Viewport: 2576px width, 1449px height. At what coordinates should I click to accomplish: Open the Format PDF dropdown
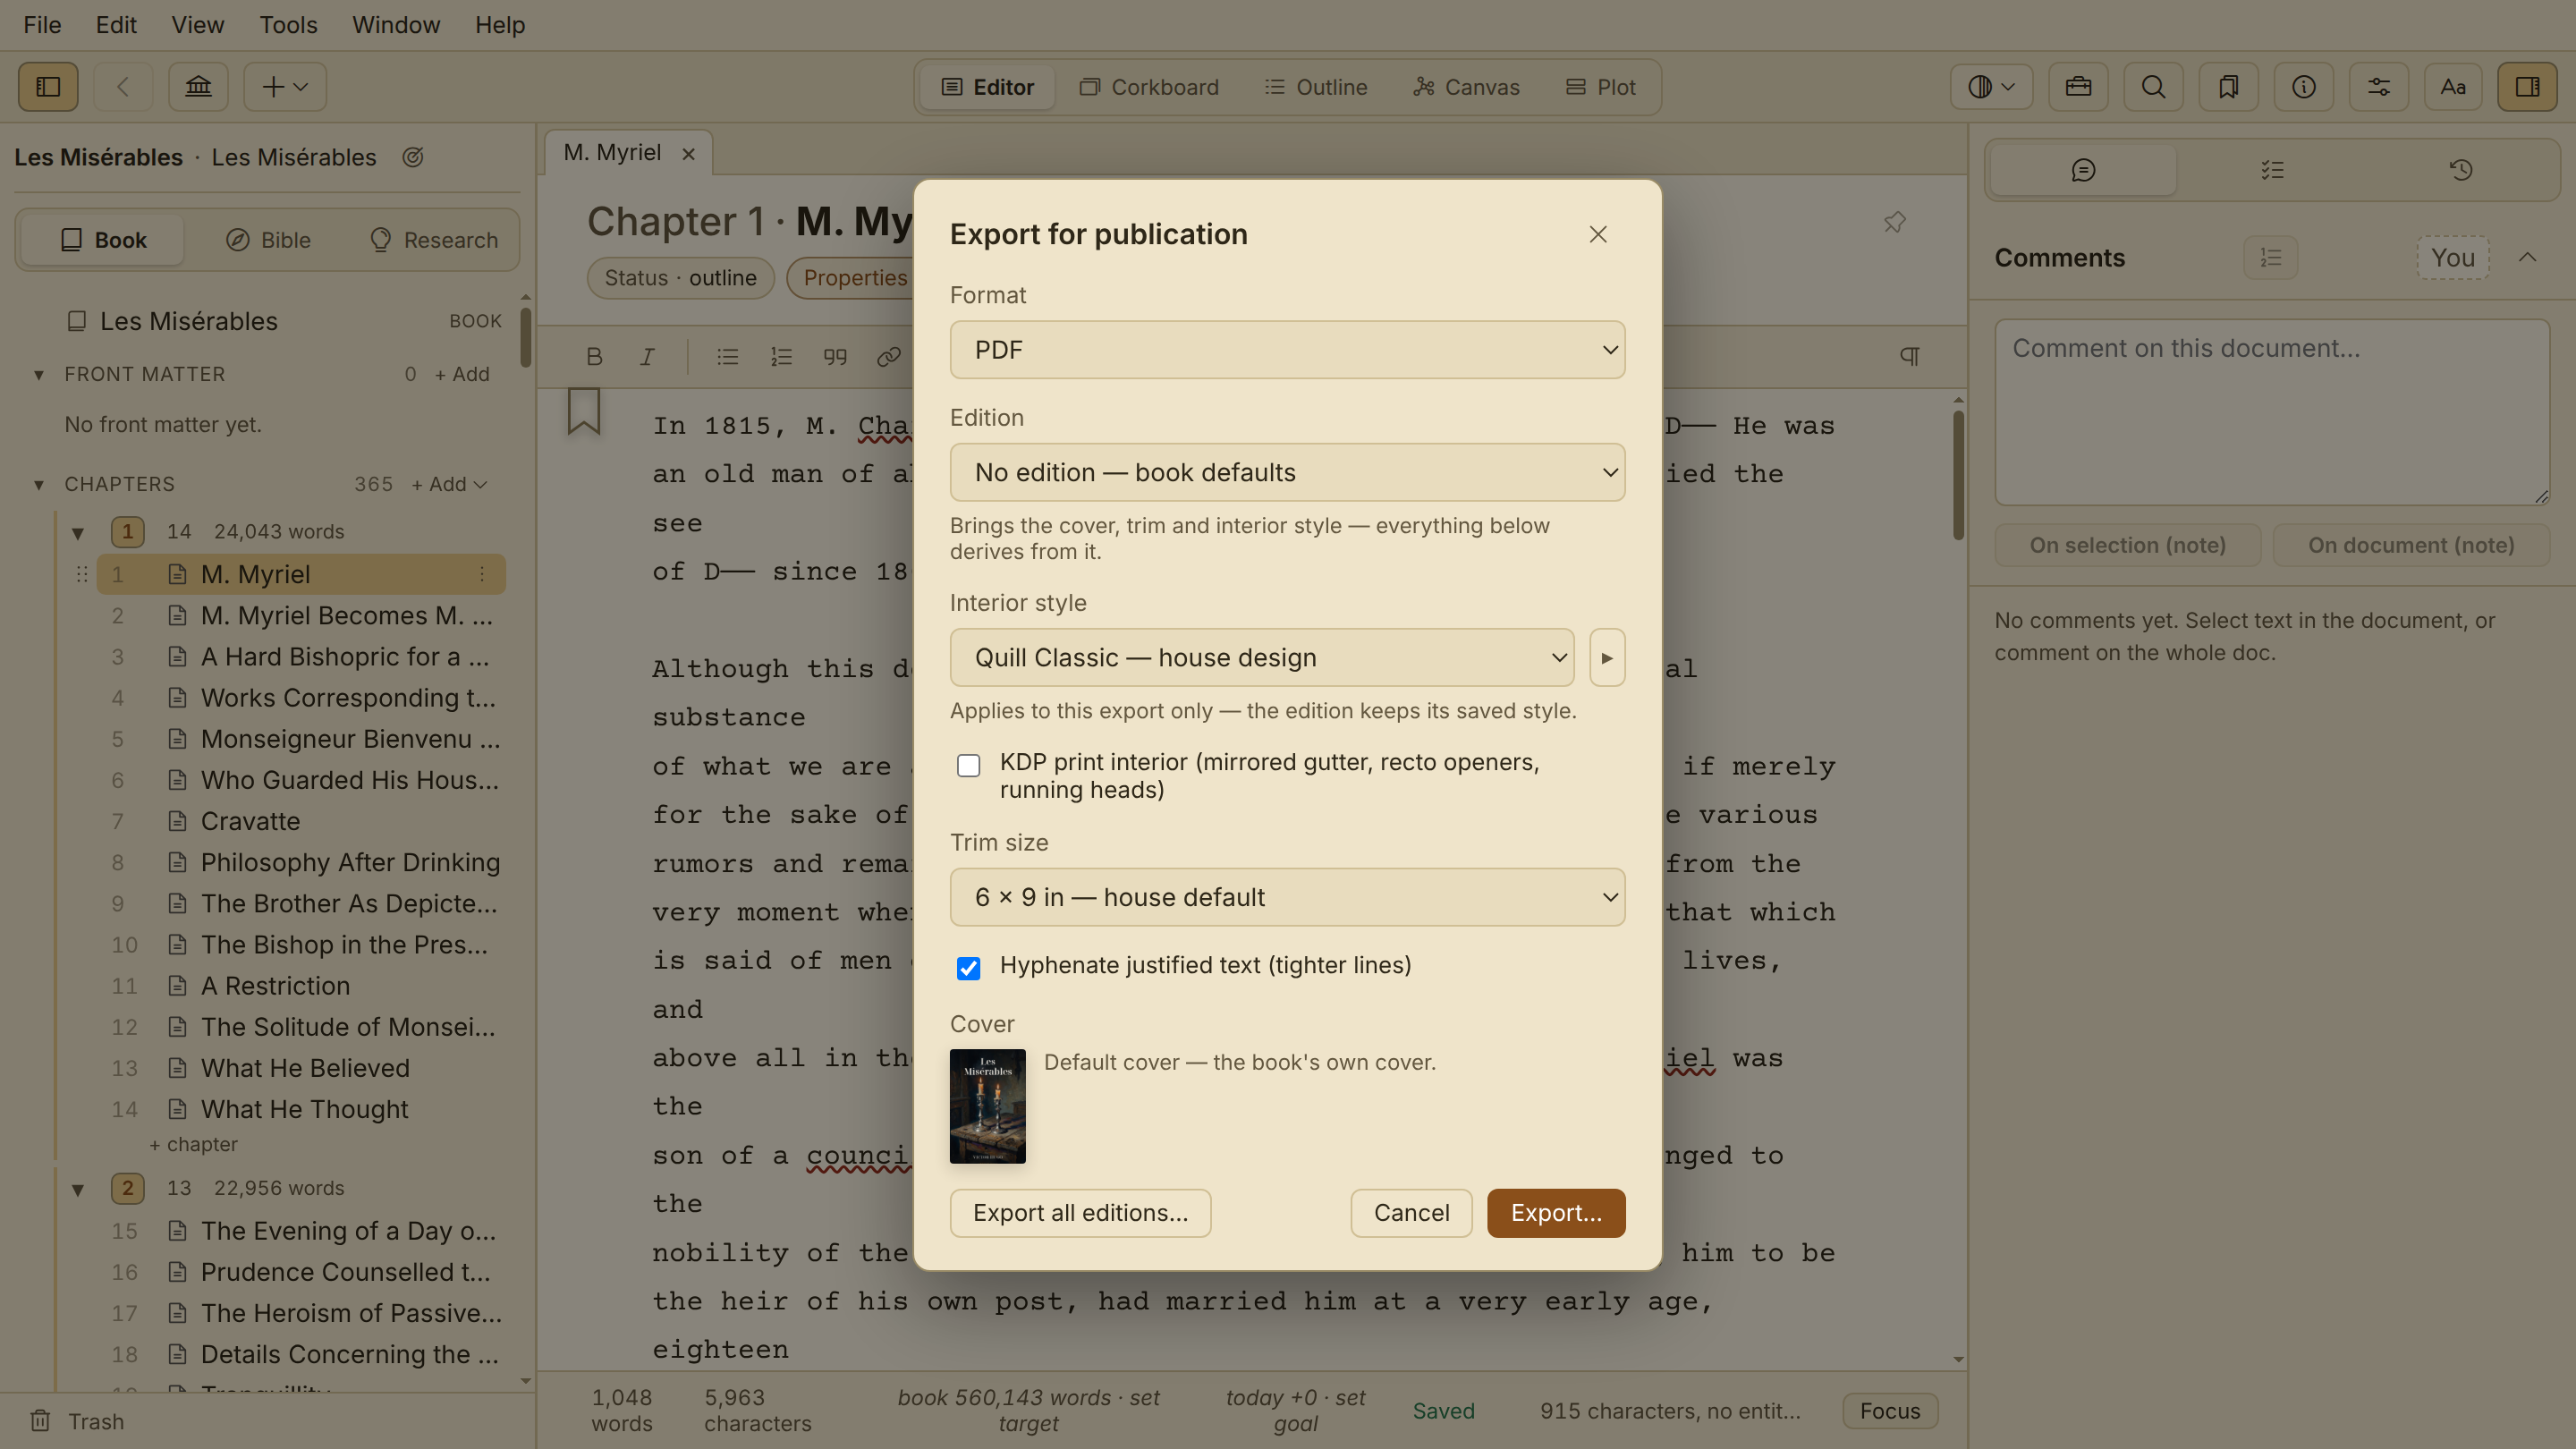[1287, 350]
